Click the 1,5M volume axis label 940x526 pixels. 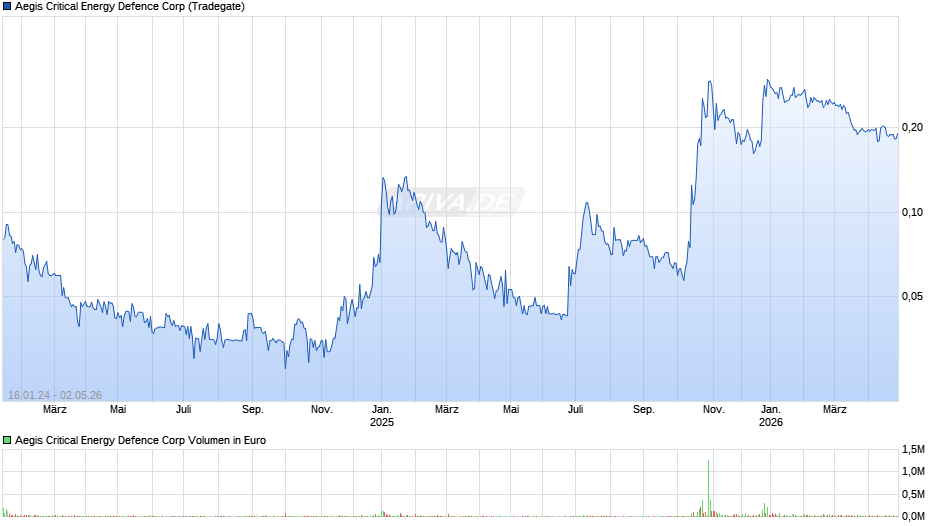(913, 449)
